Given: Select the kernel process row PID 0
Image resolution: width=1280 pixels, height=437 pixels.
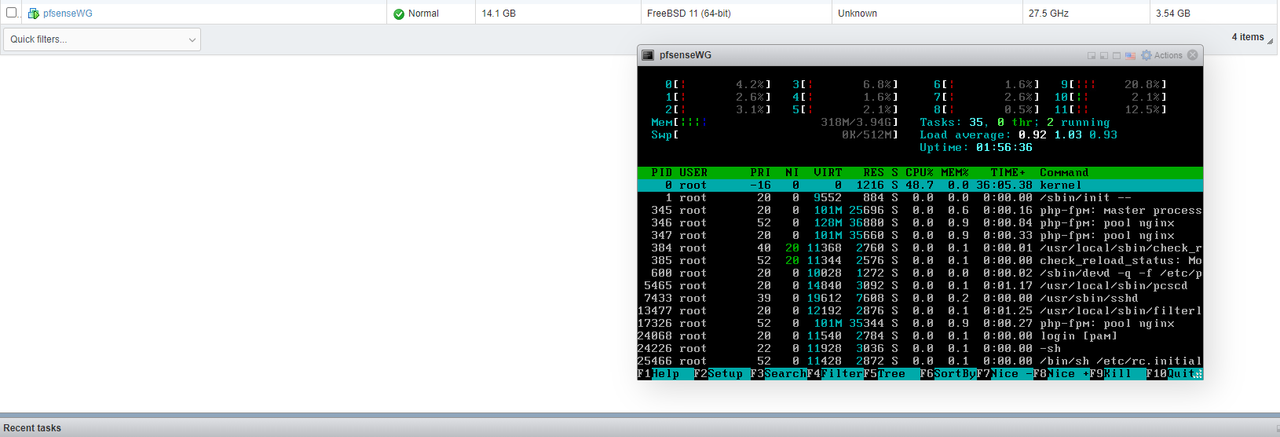Looking at the screenshot, I should pos(920,185).
